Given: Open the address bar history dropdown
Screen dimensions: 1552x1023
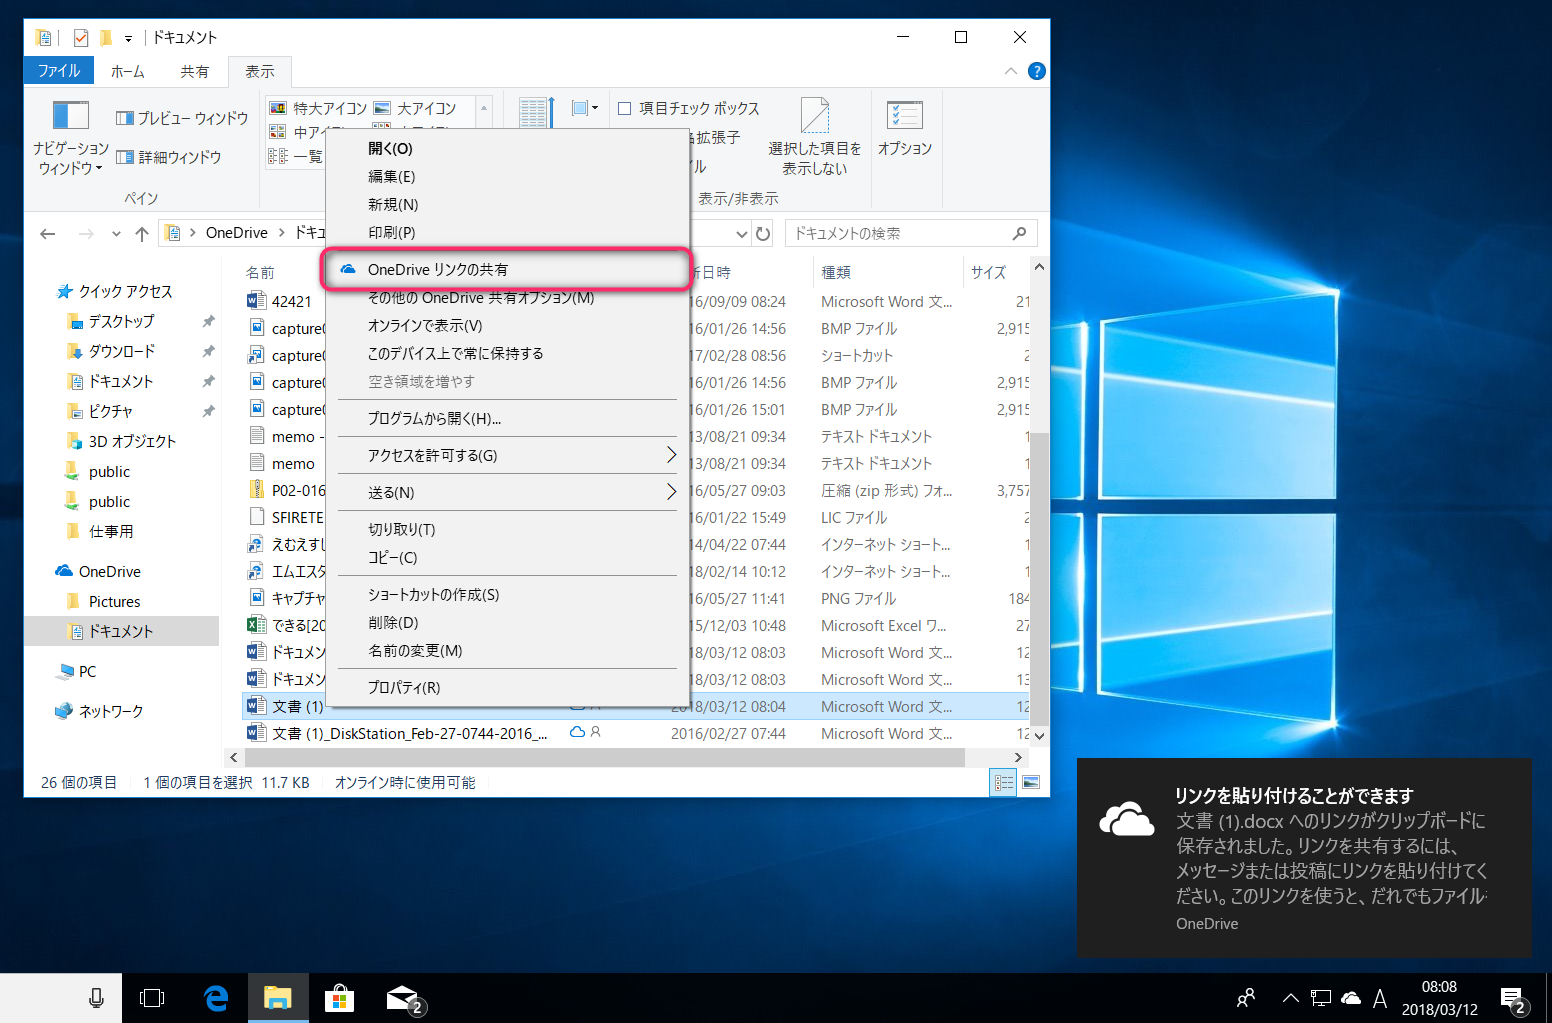Looking at the screenshot, I should [741, 234].
